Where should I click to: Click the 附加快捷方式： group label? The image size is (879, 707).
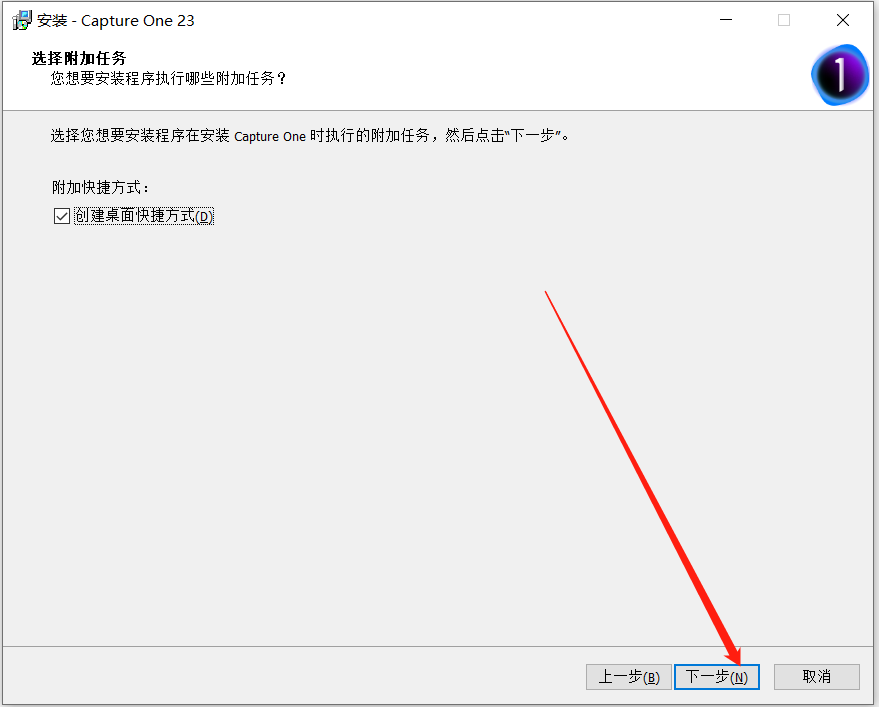click(100, 187)
